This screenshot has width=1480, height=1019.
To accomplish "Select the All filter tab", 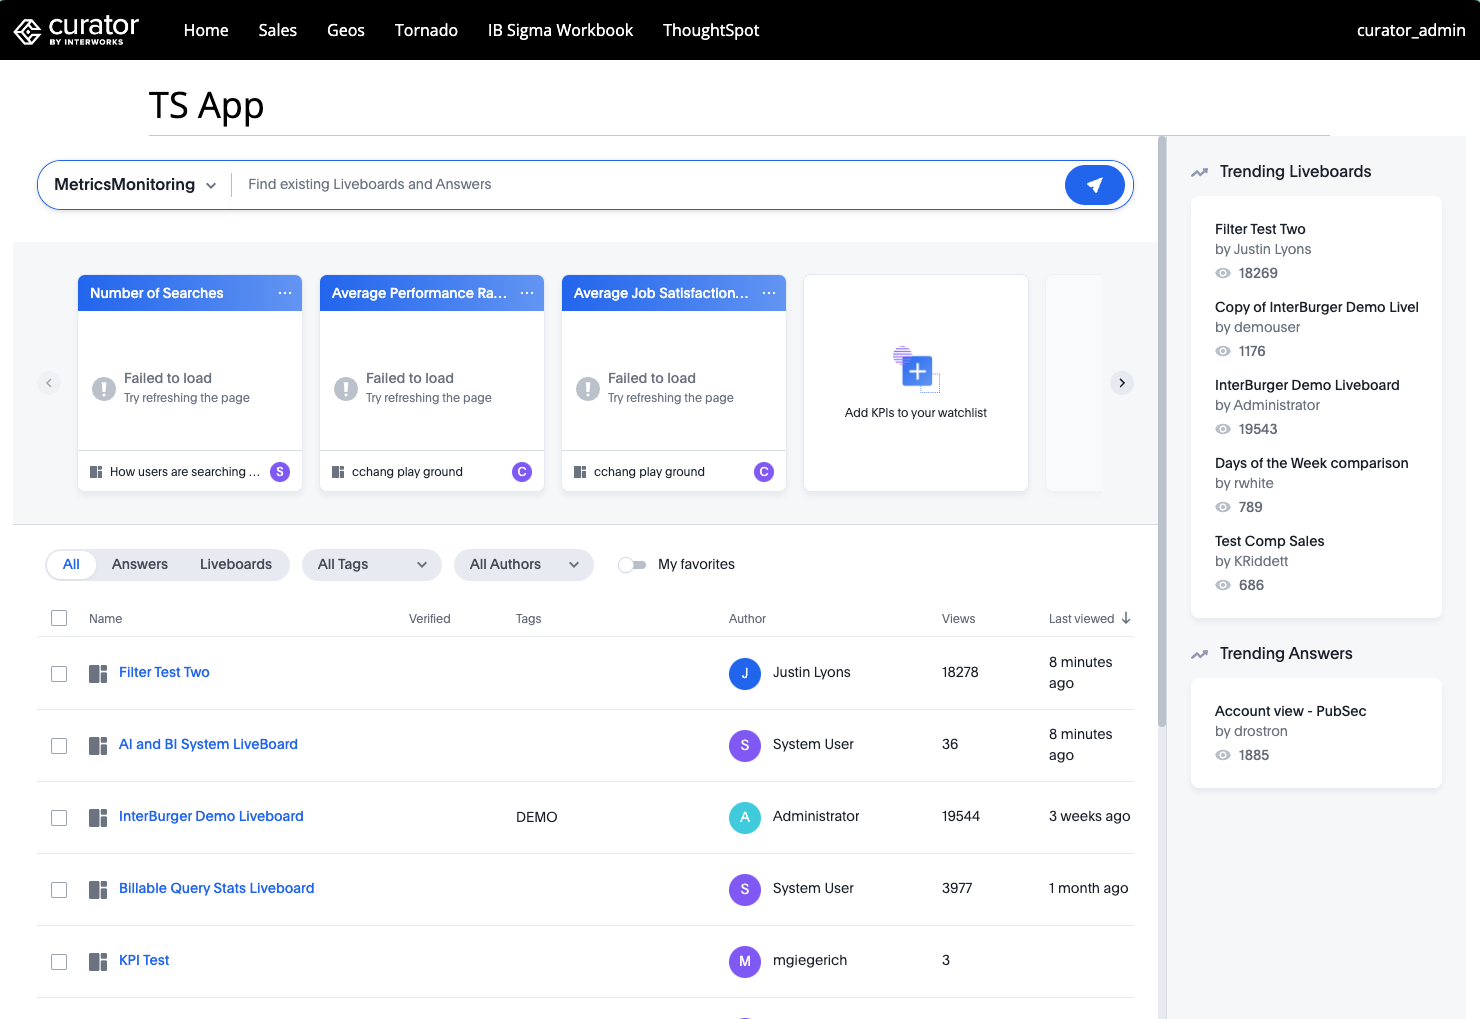I will pos(71,565).
